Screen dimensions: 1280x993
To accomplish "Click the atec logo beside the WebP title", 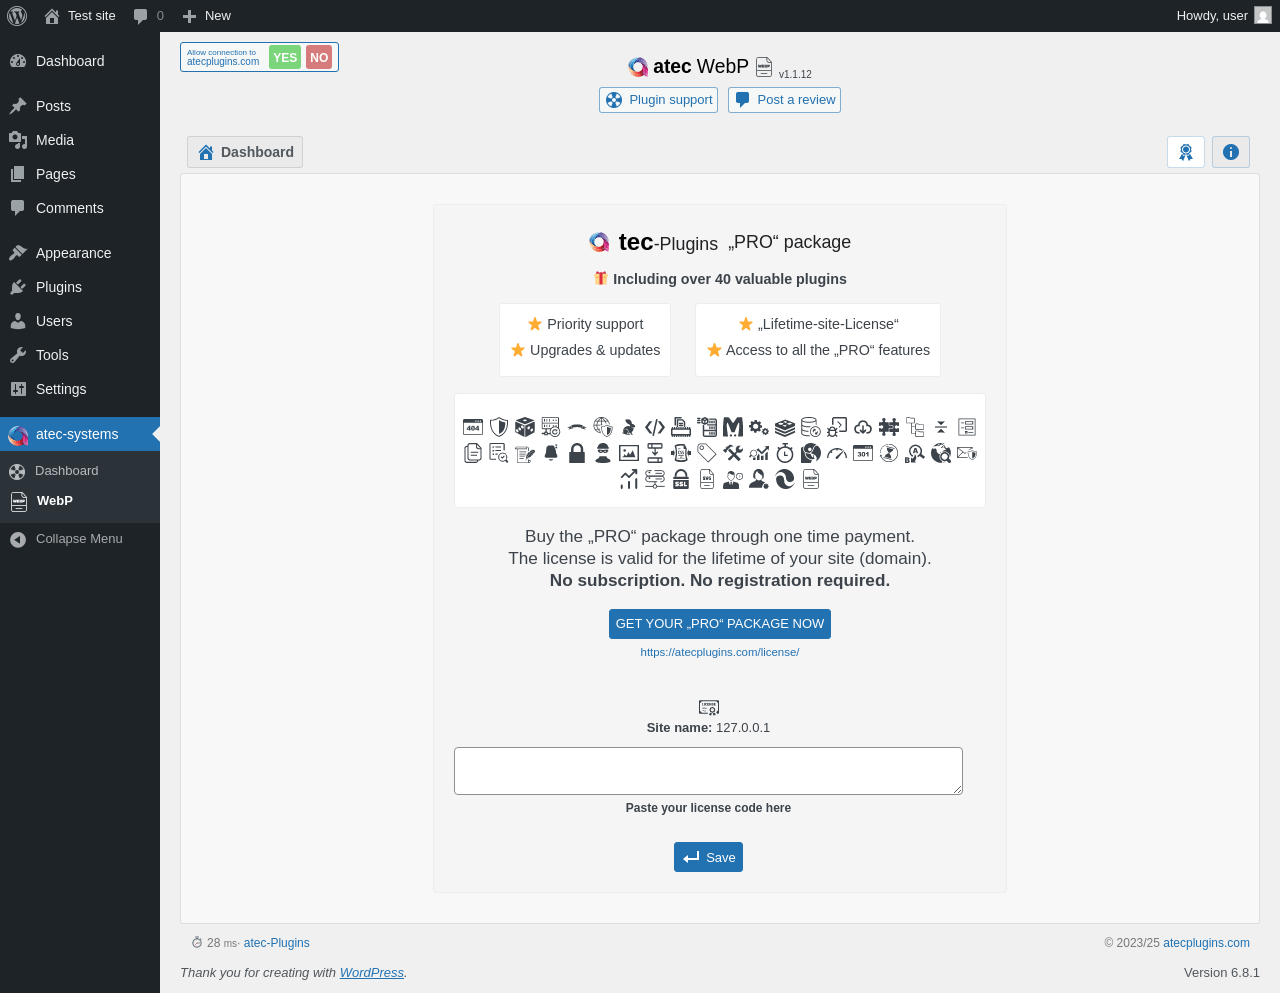I will 638,67.
